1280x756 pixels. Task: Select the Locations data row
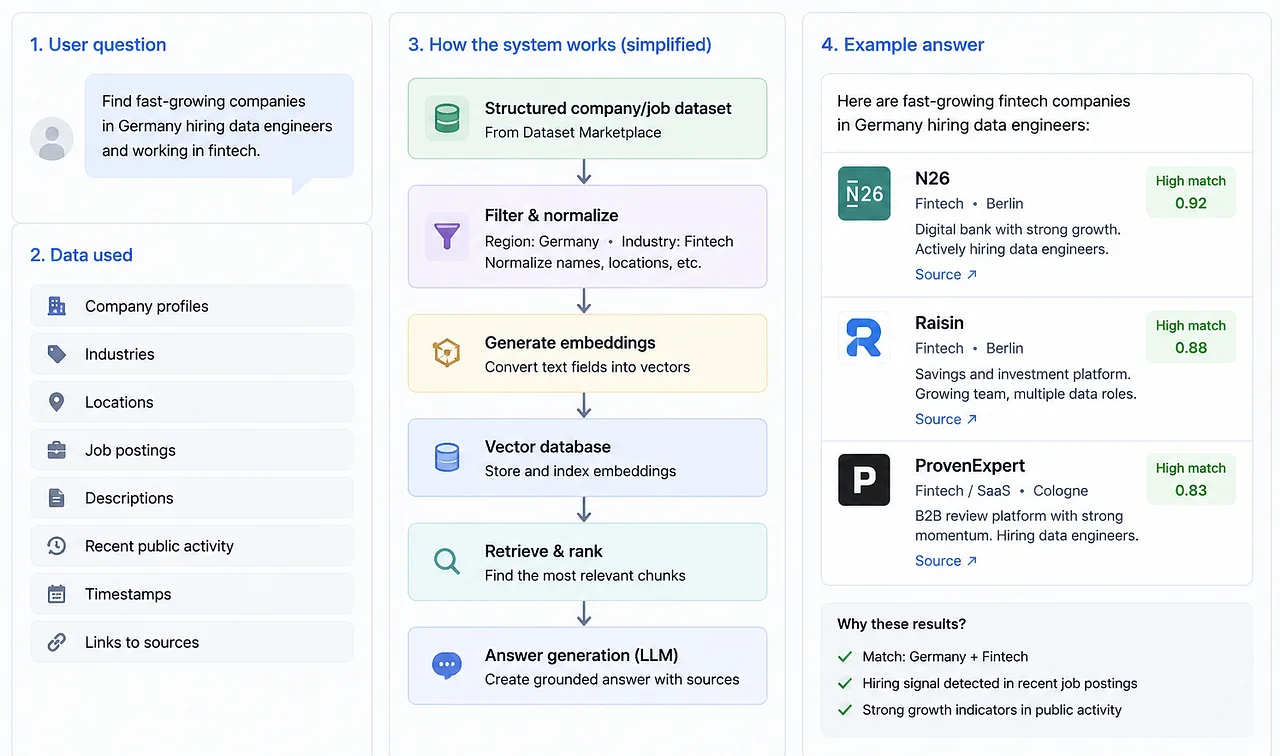coord(192,402)
